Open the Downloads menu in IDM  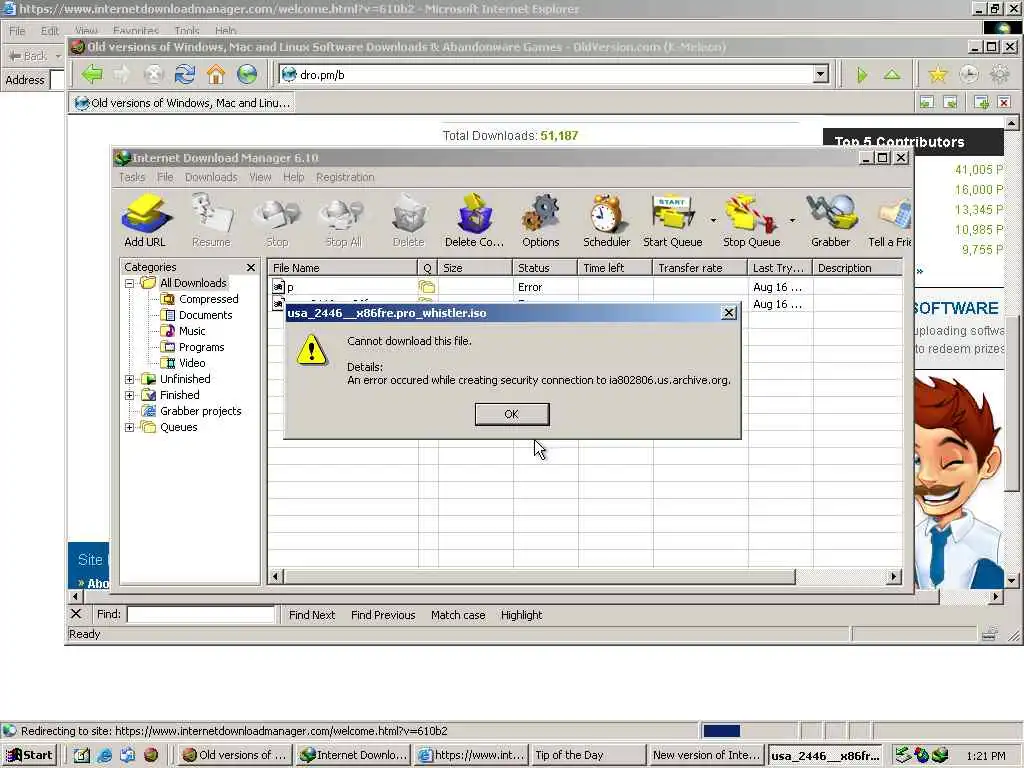211,177
